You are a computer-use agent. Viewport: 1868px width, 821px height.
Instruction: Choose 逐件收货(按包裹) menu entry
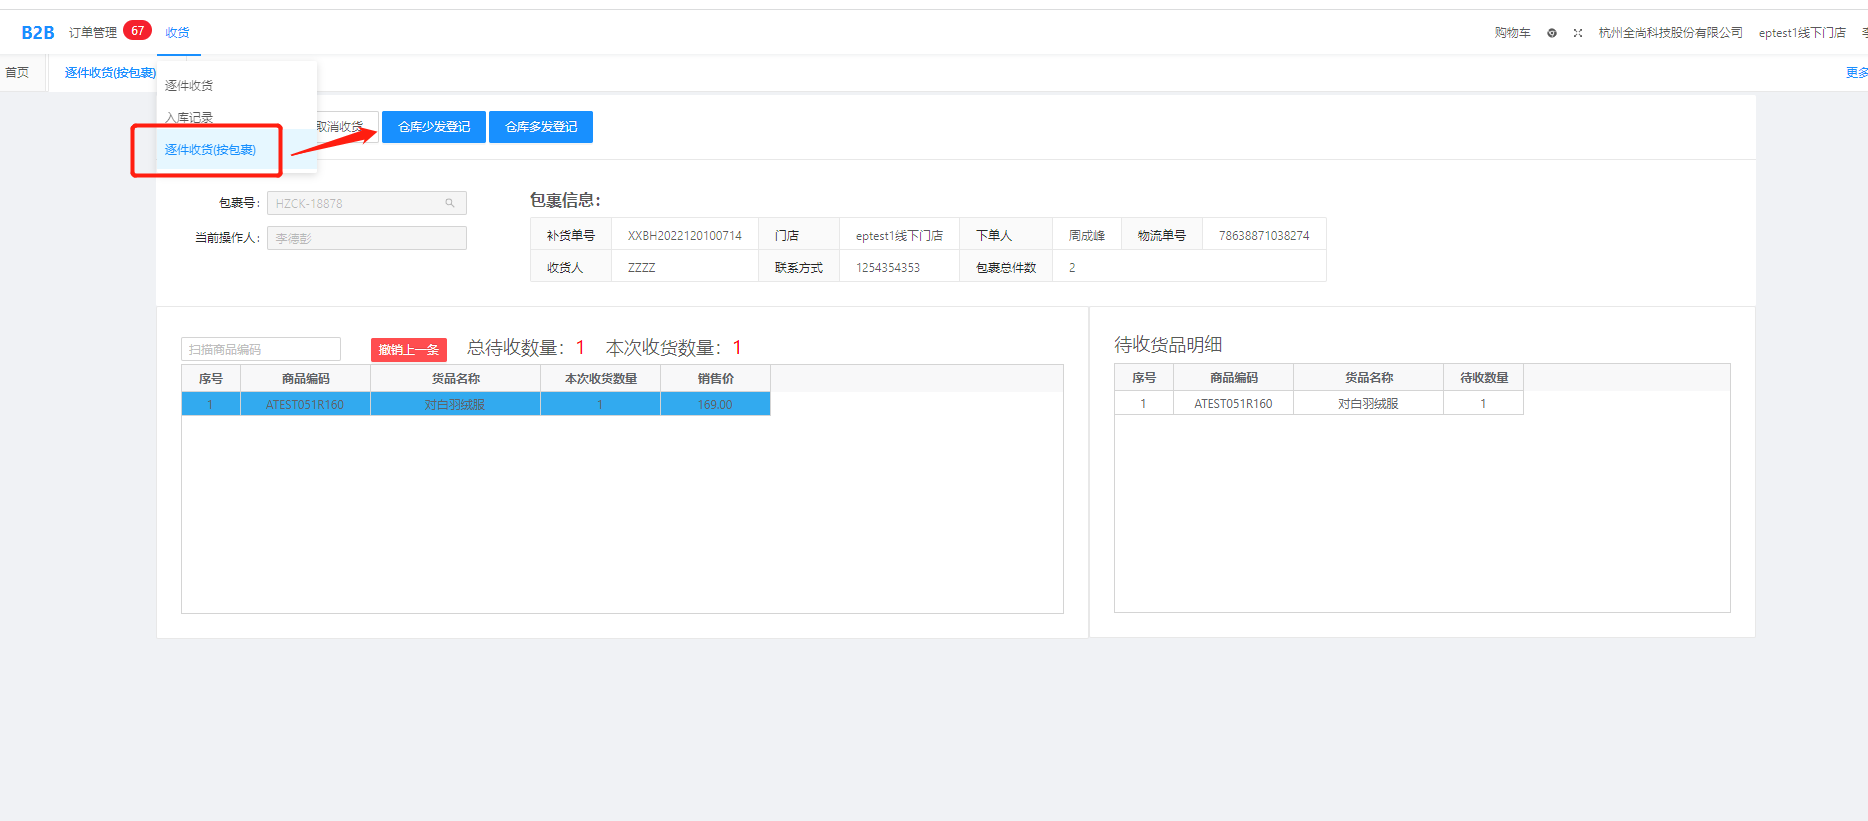[210, 150]
